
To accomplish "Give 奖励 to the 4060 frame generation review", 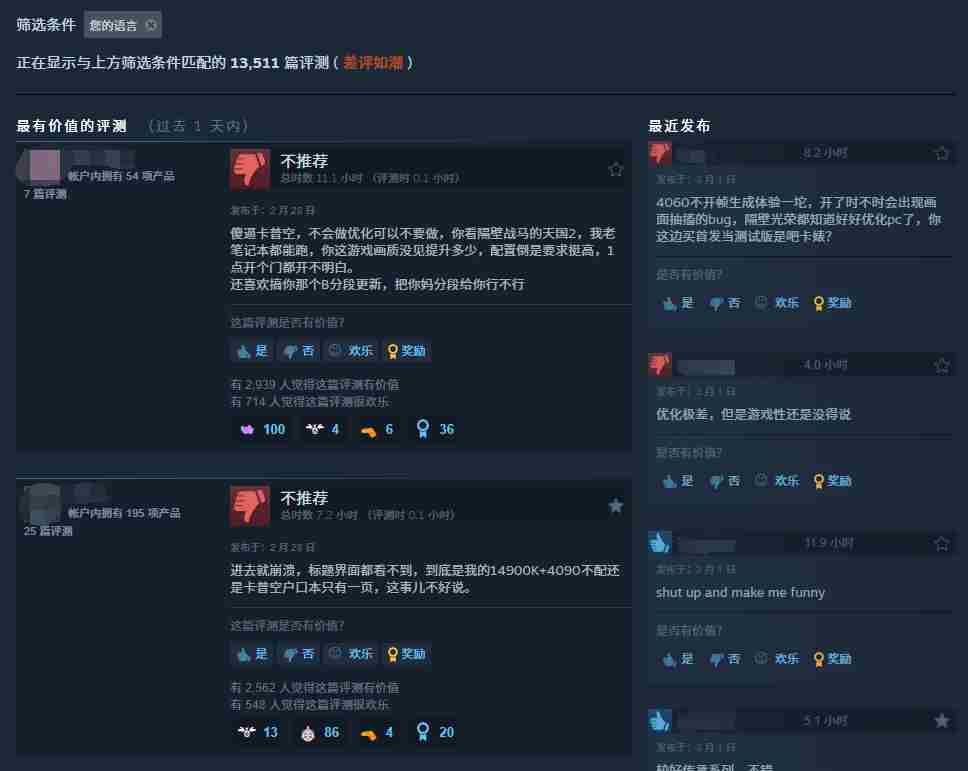I will pos(833,303).
